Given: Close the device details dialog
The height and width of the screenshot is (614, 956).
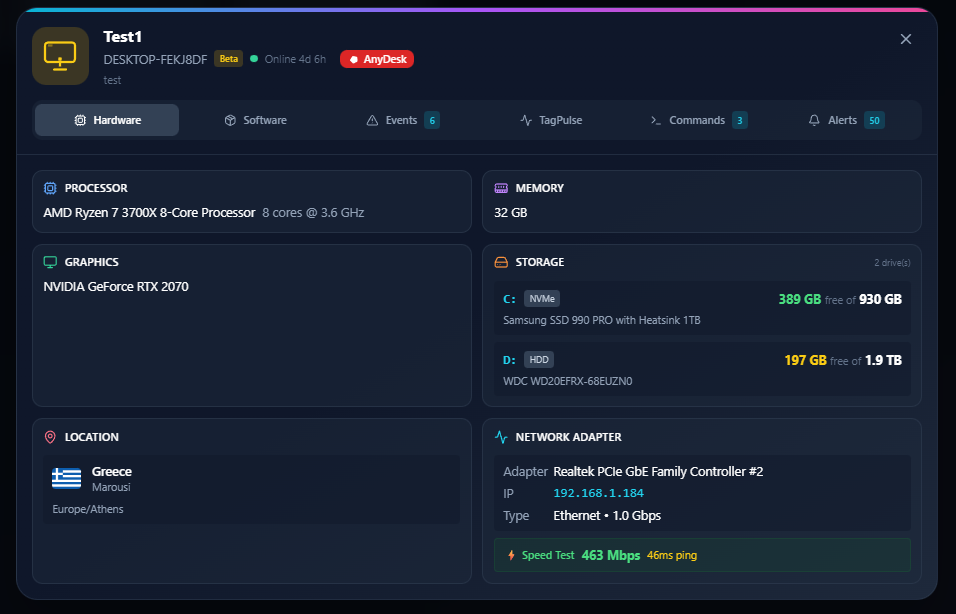Looking at the screenshot, I should [x=906, y=39].
